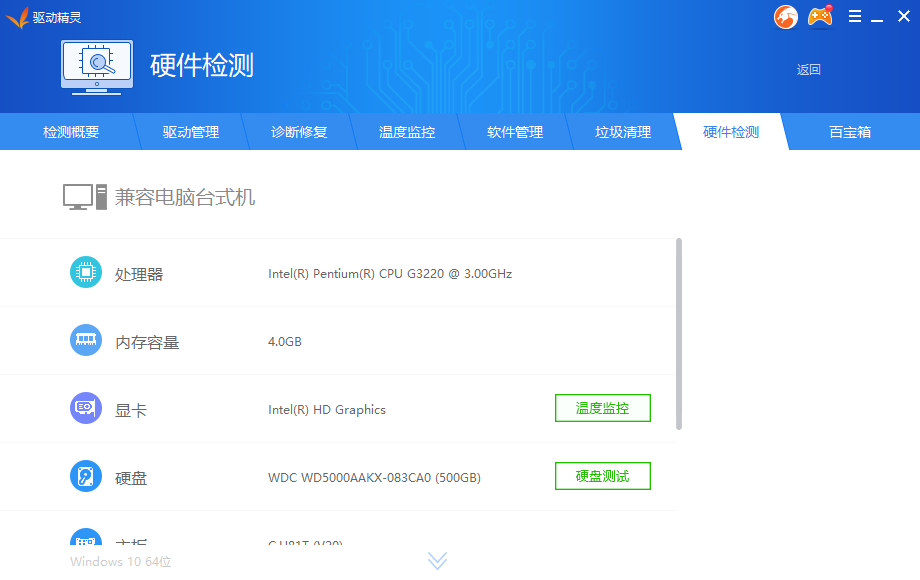The width and height of the screenshot is (920, 580).
Task: Start the 硬盘测试 disk test
Action: (602, 476)
